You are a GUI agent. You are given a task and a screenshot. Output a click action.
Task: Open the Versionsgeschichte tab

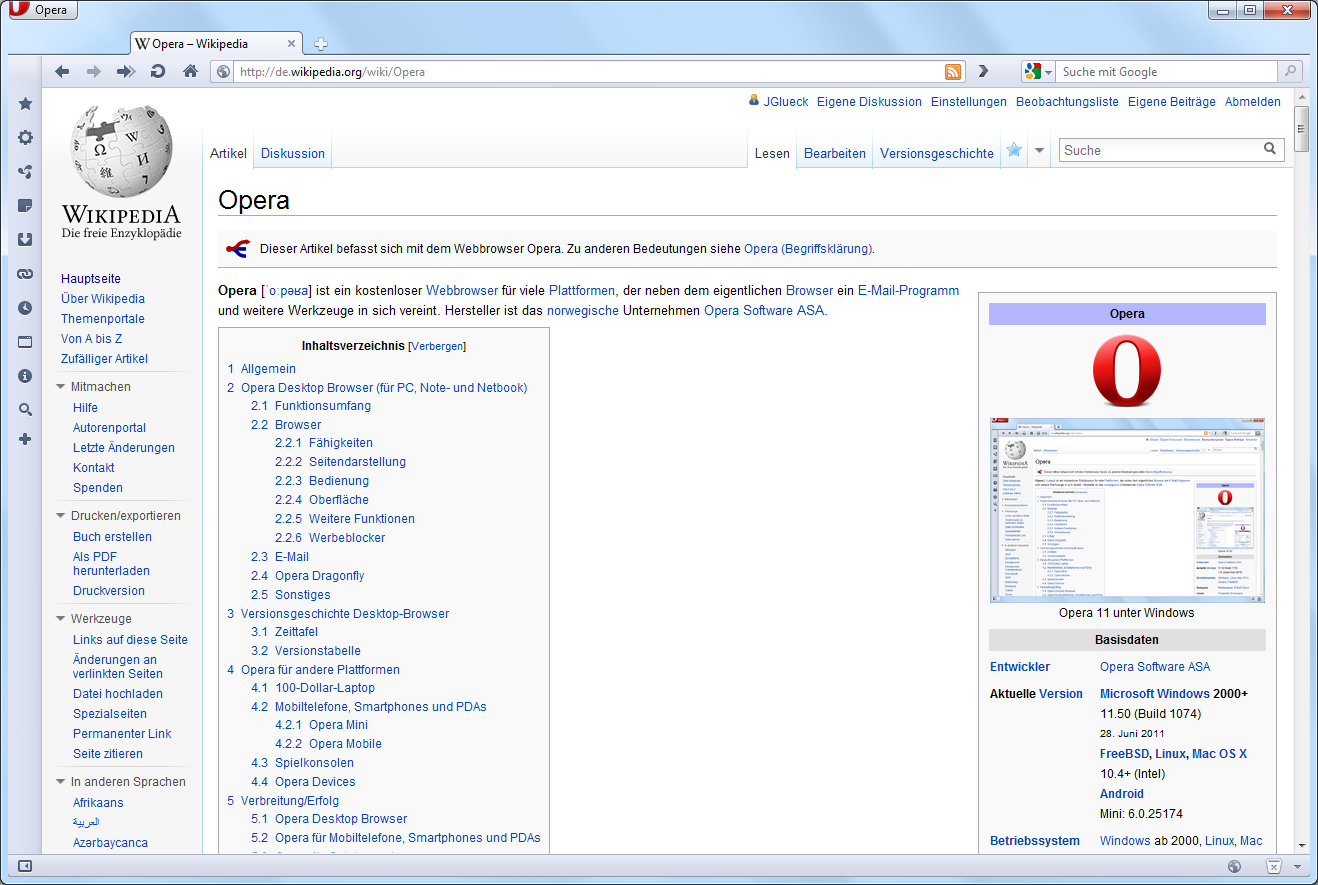pos(937,153)
